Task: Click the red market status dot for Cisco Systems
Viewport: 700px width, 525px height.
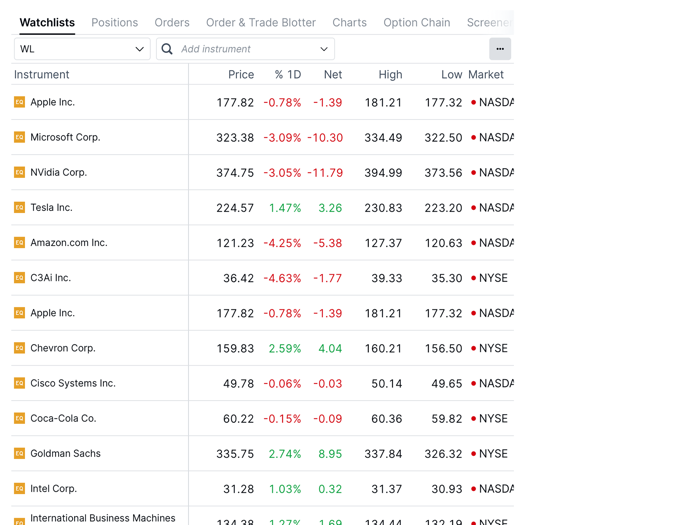Action: tap(473, 383)
